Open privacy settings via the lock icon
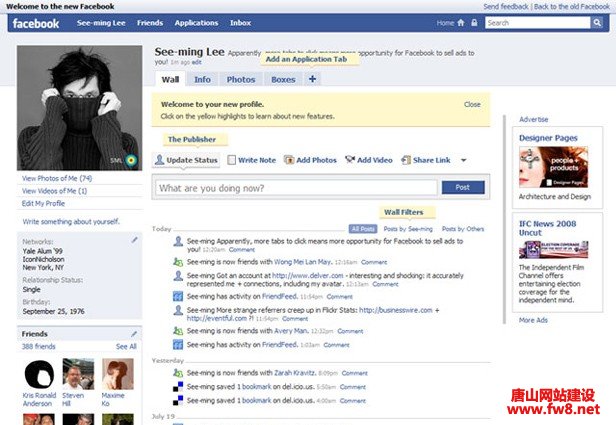The width and height of the screenshot is (616, 425). 474,23
